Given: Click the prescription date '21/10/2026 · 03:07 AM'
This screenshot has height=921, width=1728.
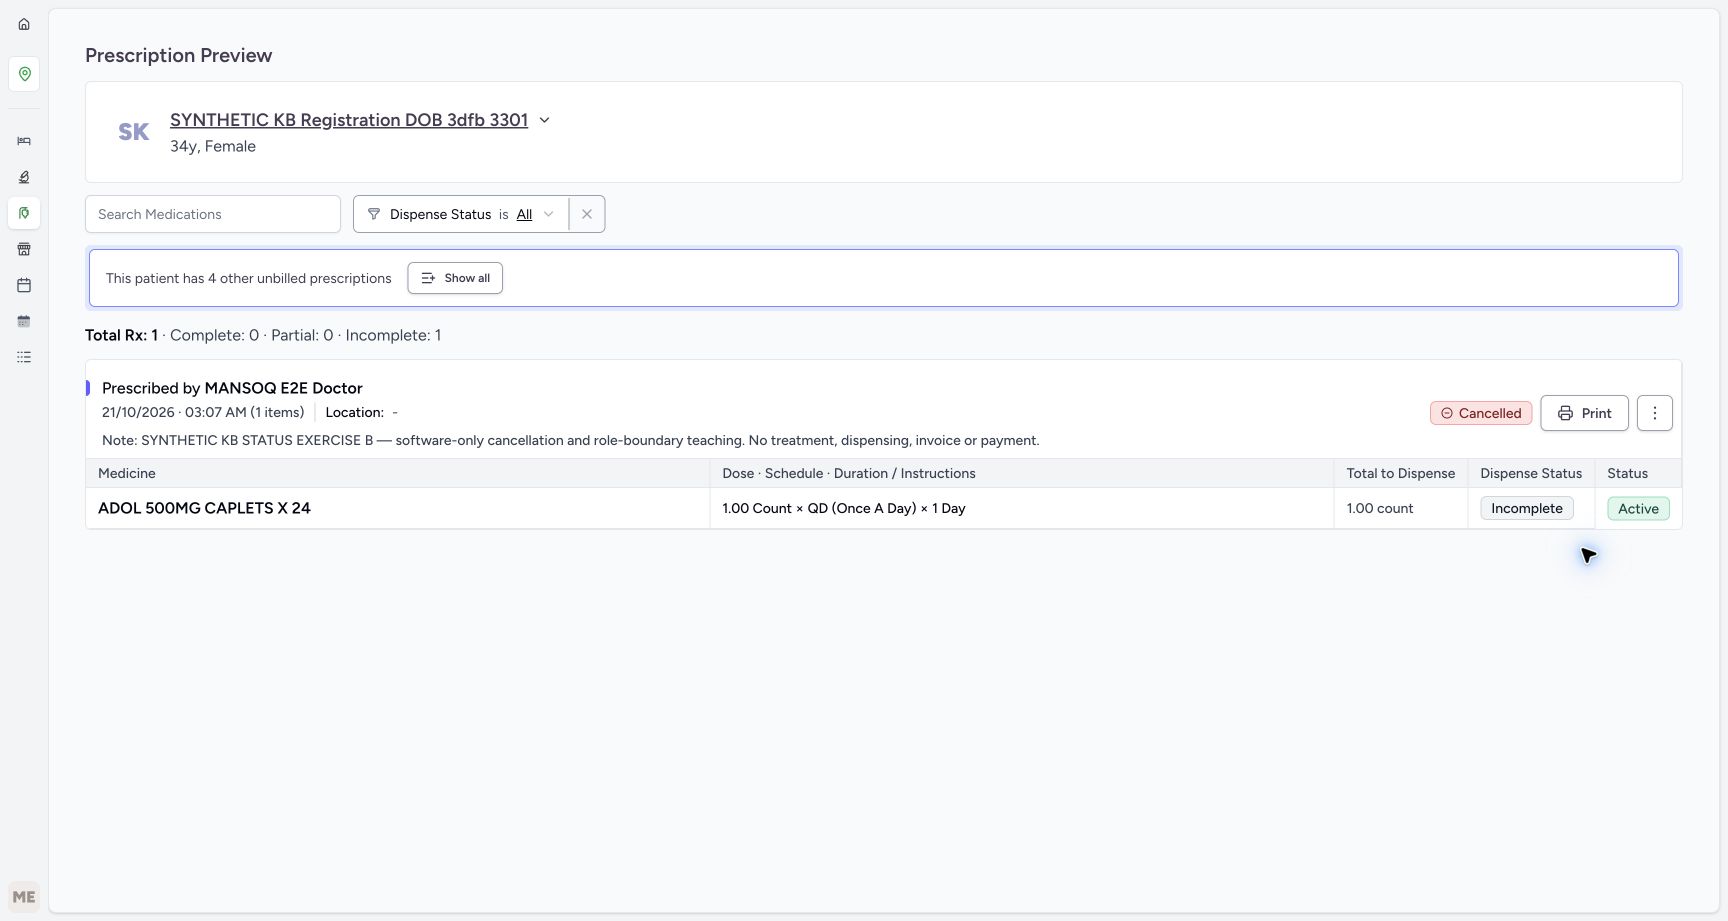Looking at the screenshot, I should (x=174, y=412).
